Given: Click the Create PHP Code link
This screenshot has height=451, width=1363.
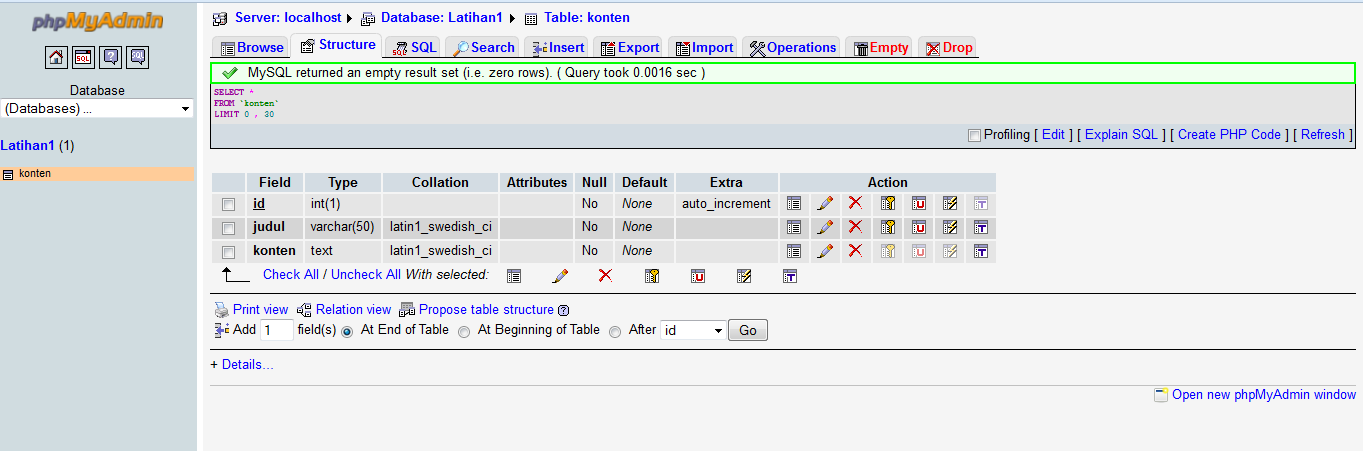Looking at the screenshot, I should [x=1229, y=135].
